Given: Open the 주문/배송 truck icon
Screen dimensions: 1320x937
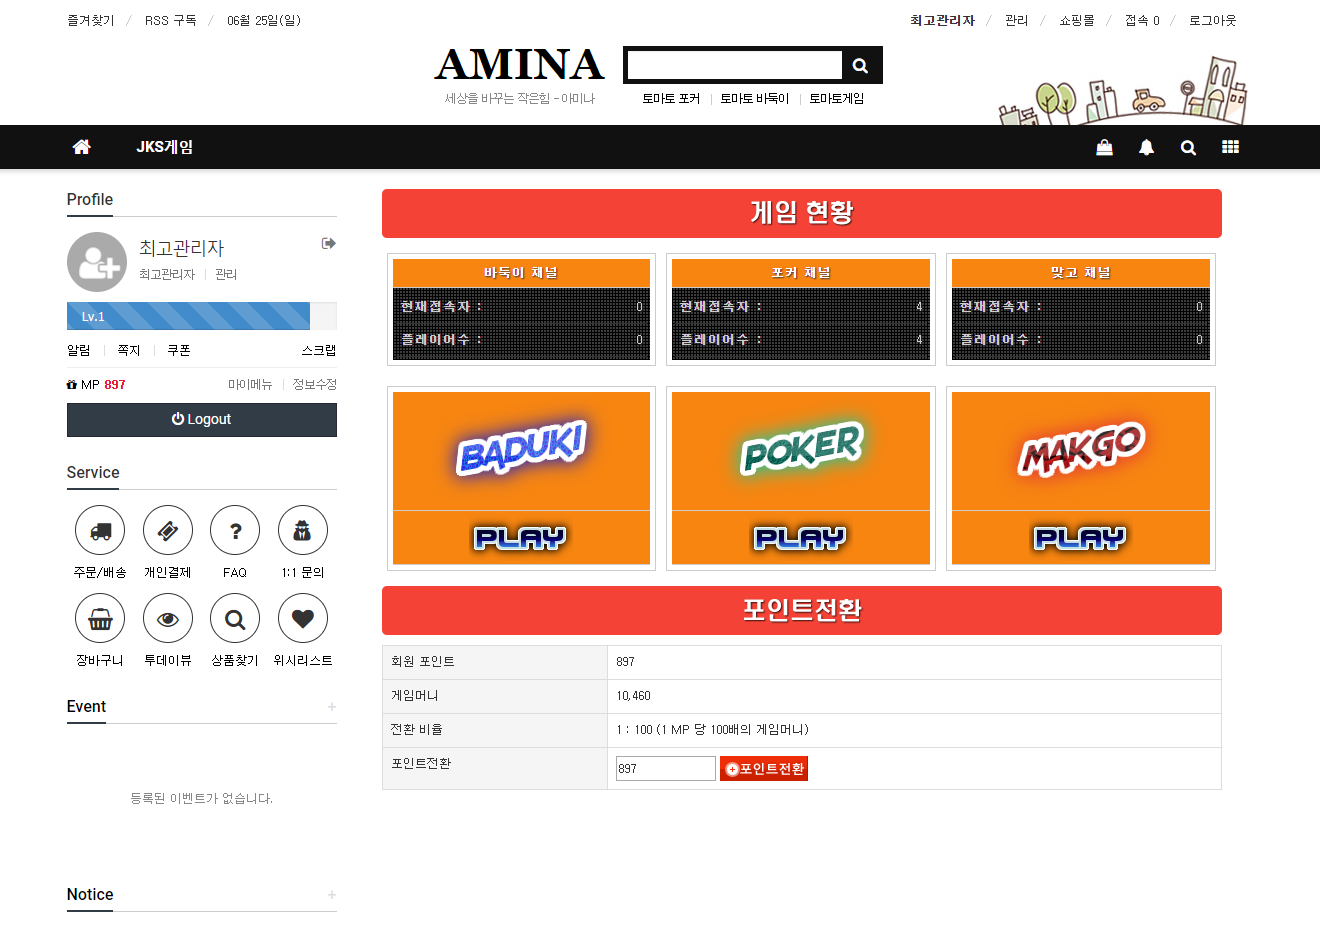Looking at the screenshot, I should [100, 531].
